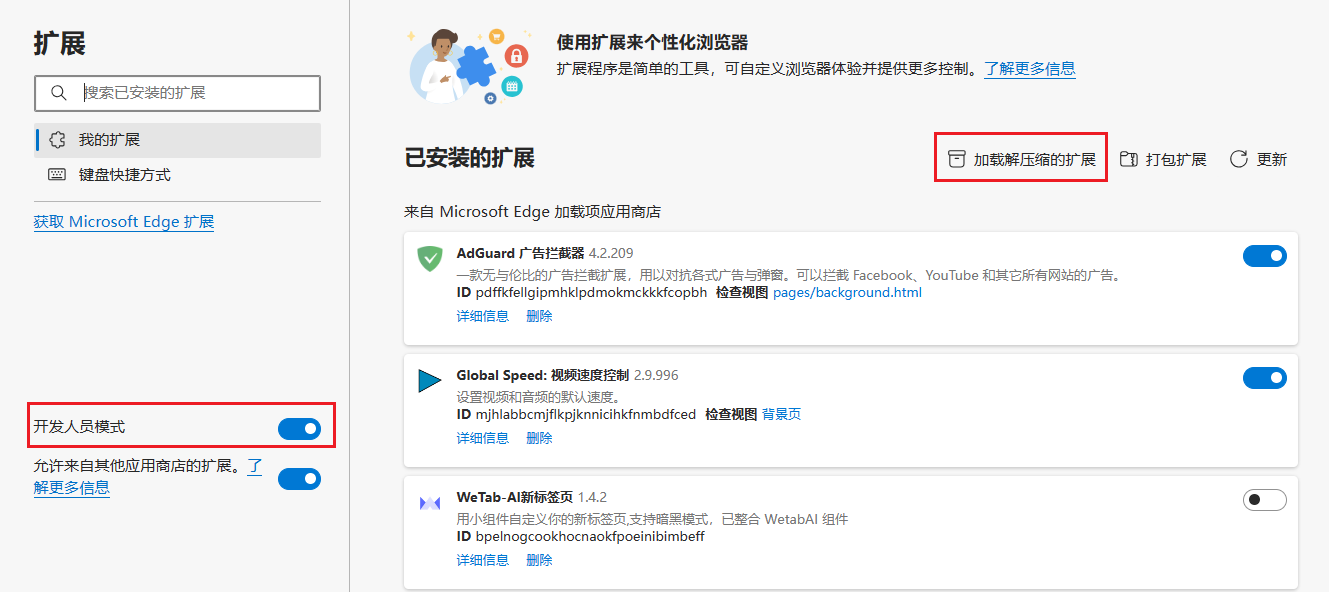This screenshot has width=1329, height=592.
Task: Toggle 允许来自其他应用商店的扩展 switch
Action: pyautogui.click(x=299, y=479)
